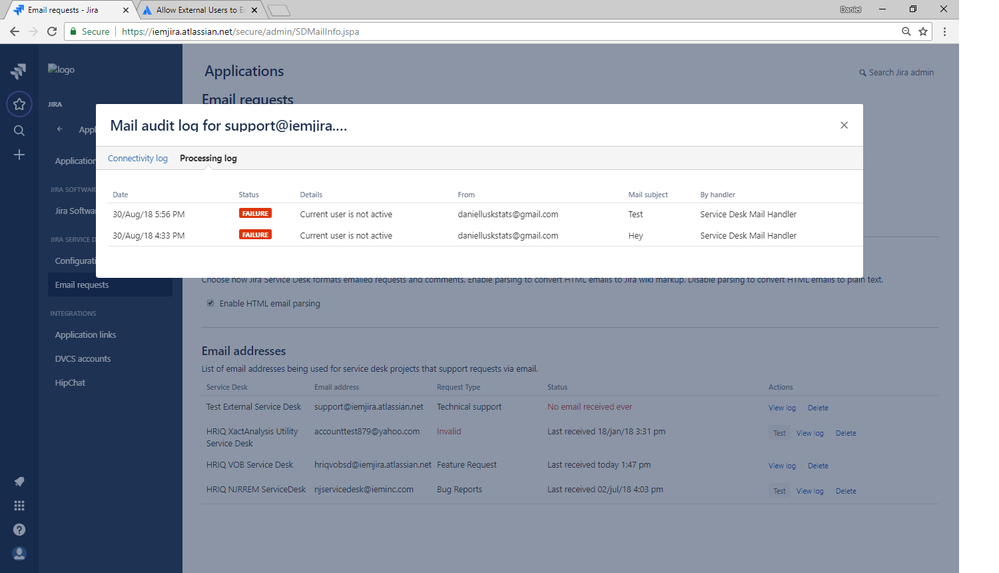Open the help question mark icon

pos(19,530)
